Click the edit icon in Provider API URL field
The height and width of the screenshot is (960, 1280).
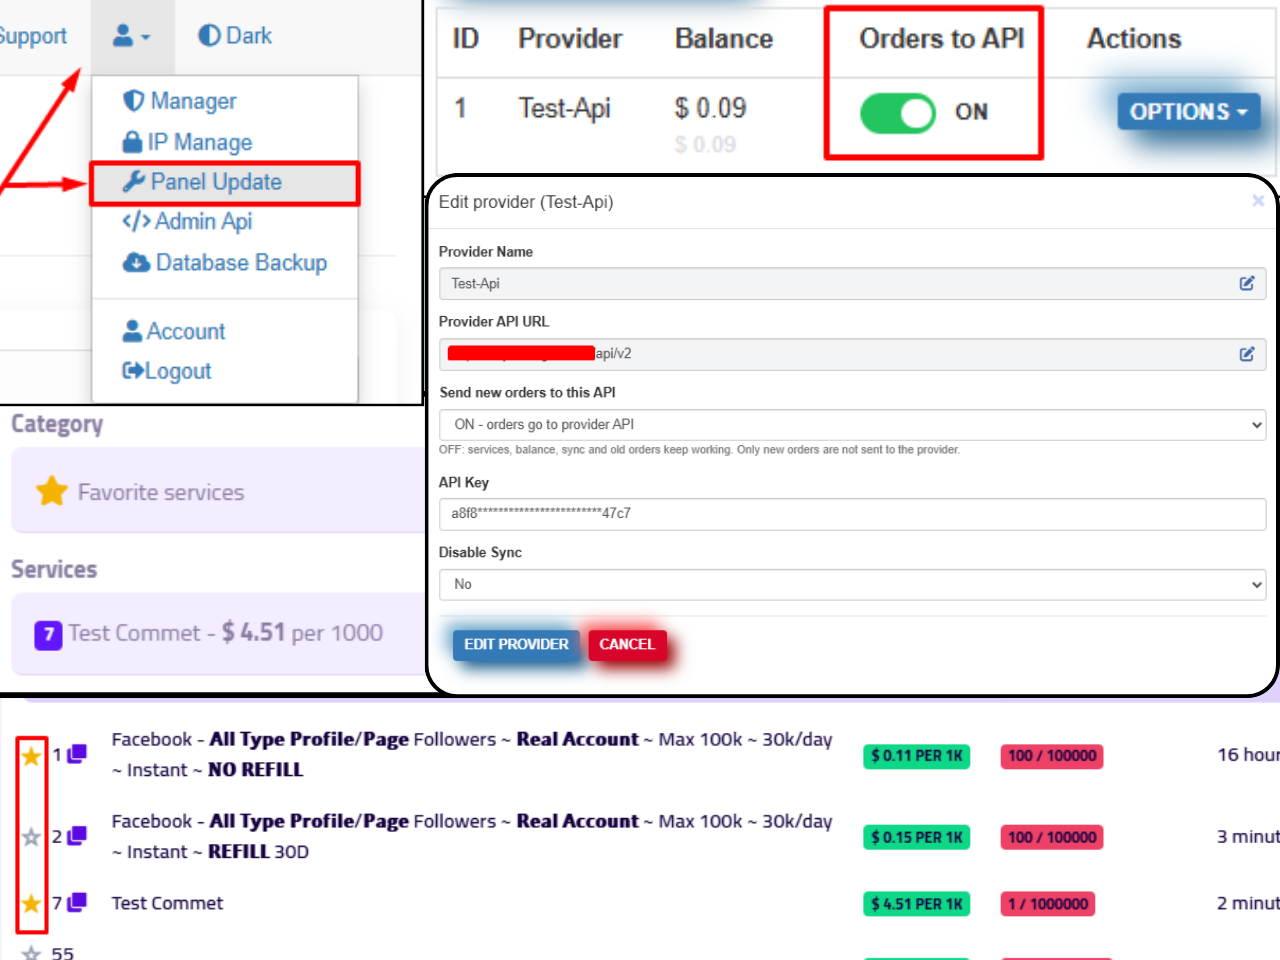click(x=1247, y=354)
